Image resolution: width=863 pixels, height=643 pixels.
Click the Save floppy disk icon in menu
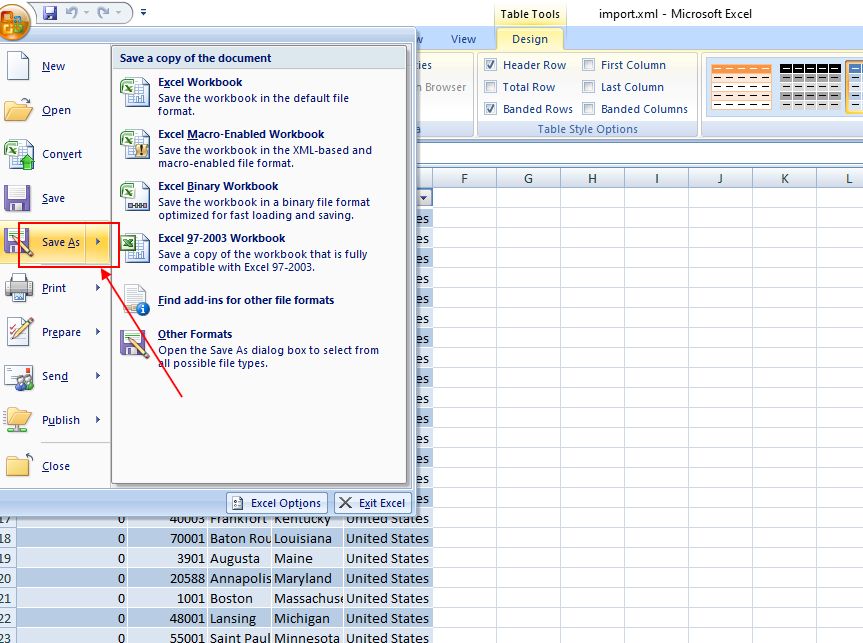(x=18, y=198)
